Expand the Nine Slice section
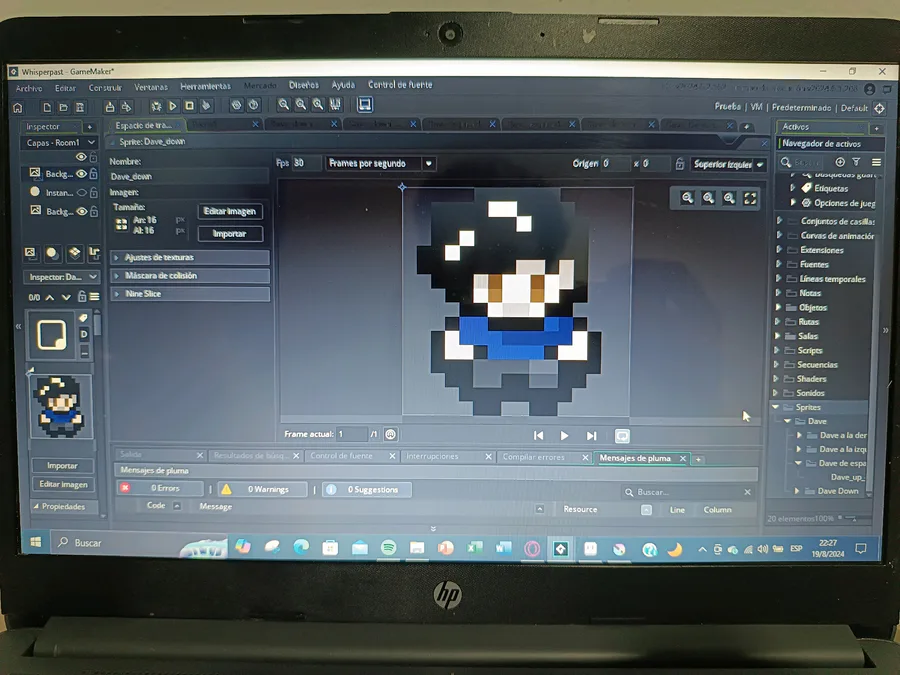This screenshot has width=900, height=675. (190, 294)
